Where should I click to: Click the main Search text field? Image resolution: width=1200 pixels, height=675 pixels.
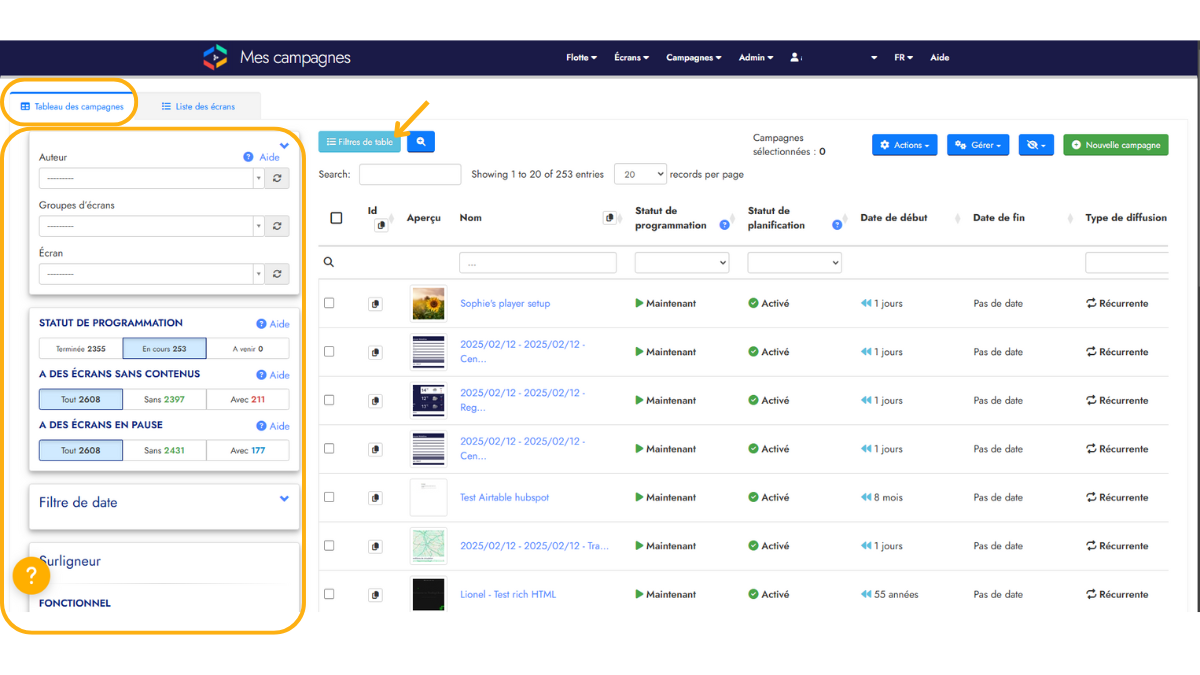pyautogui.click(x=409, y=174)
